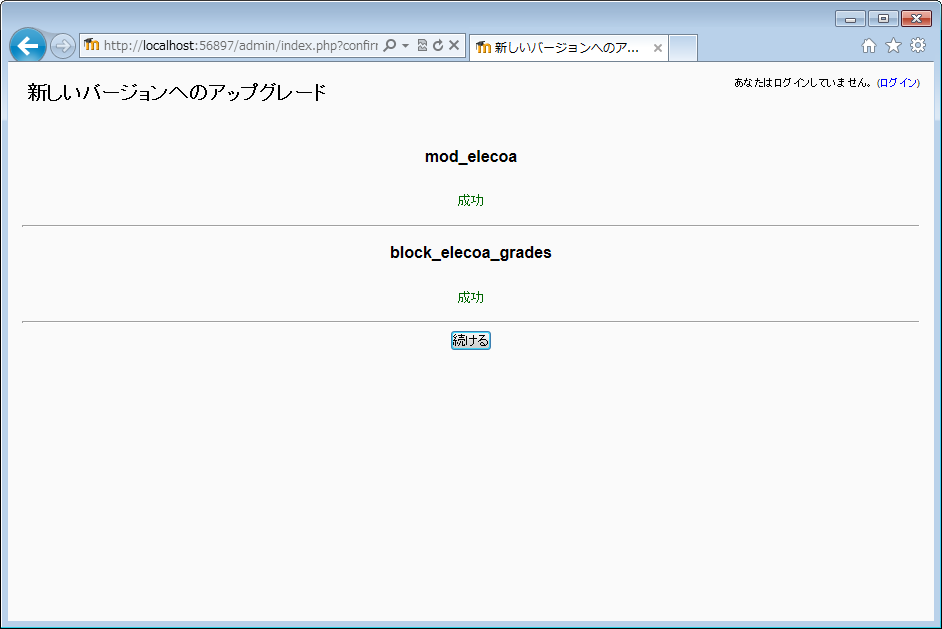The image size is (942, 629).
Task: Open the Tools gear icon
Action: click(x=917, y=46)
